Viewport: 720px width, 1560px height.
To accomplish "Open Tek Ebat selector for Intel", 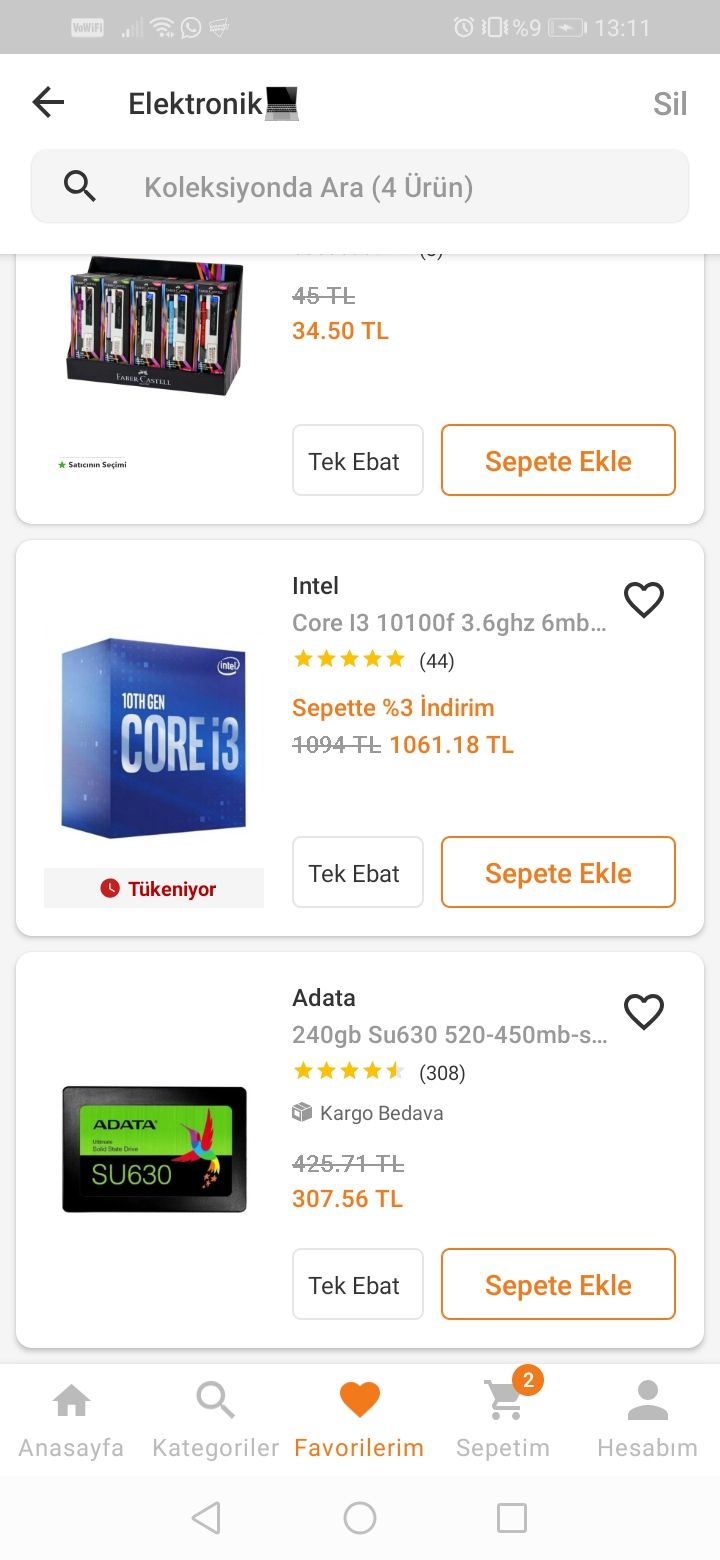I will click(357, 873).
